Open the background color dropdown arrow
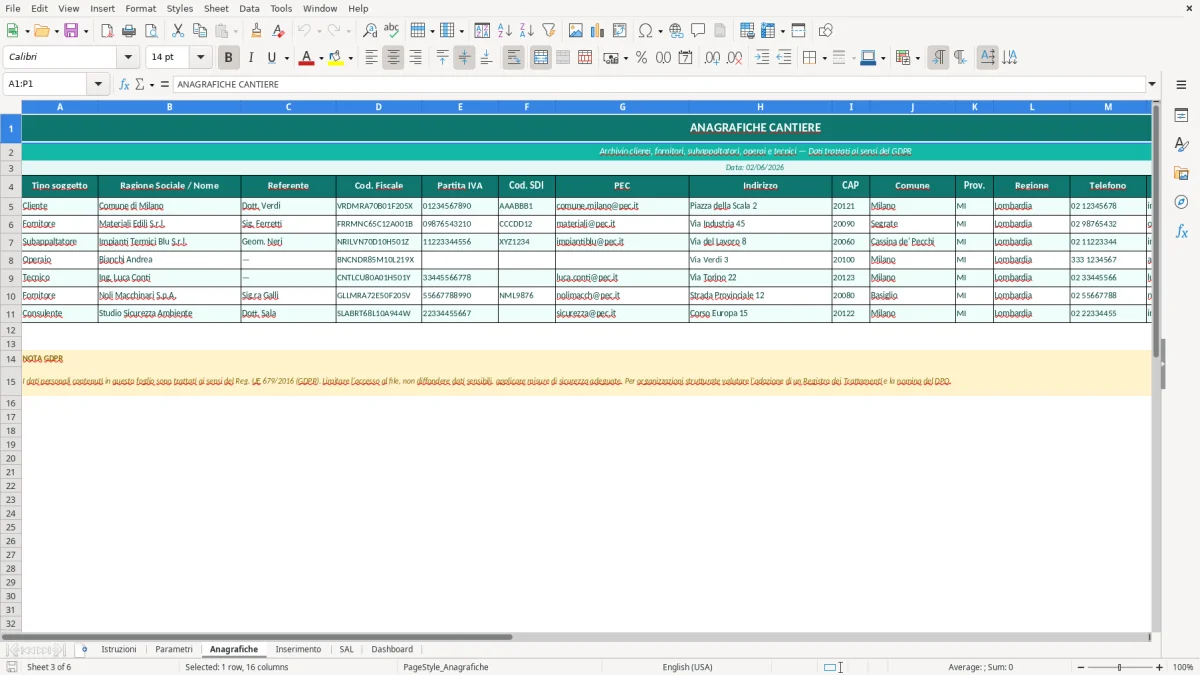This screenshot has width=1200, height=675. tap(350, 58)
